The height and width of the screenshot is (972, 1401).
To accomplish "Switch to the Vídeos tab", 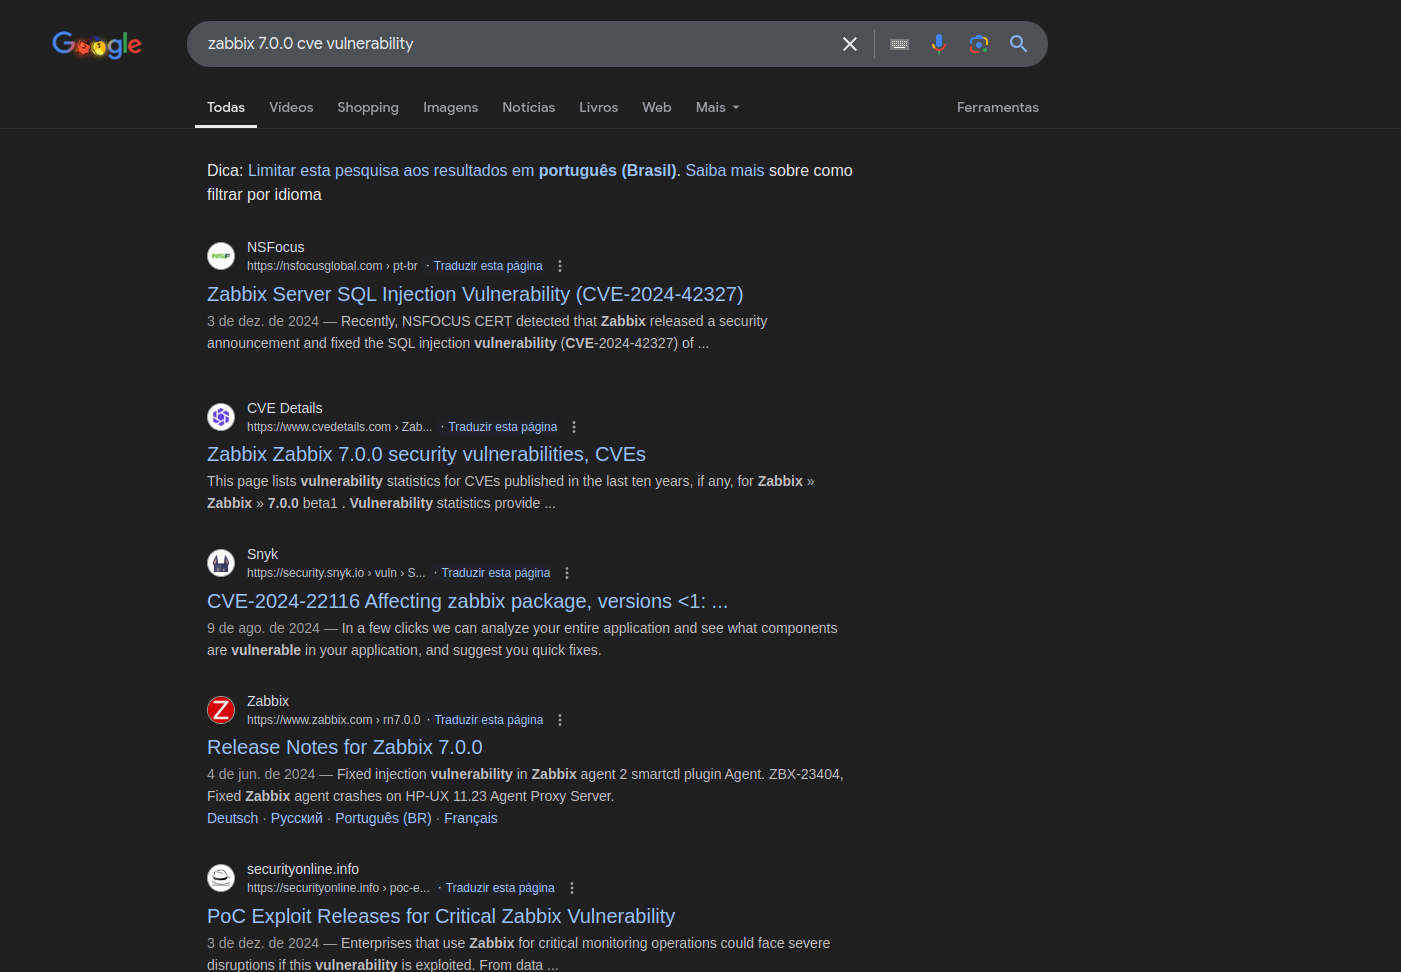I will tap(291, 107).
